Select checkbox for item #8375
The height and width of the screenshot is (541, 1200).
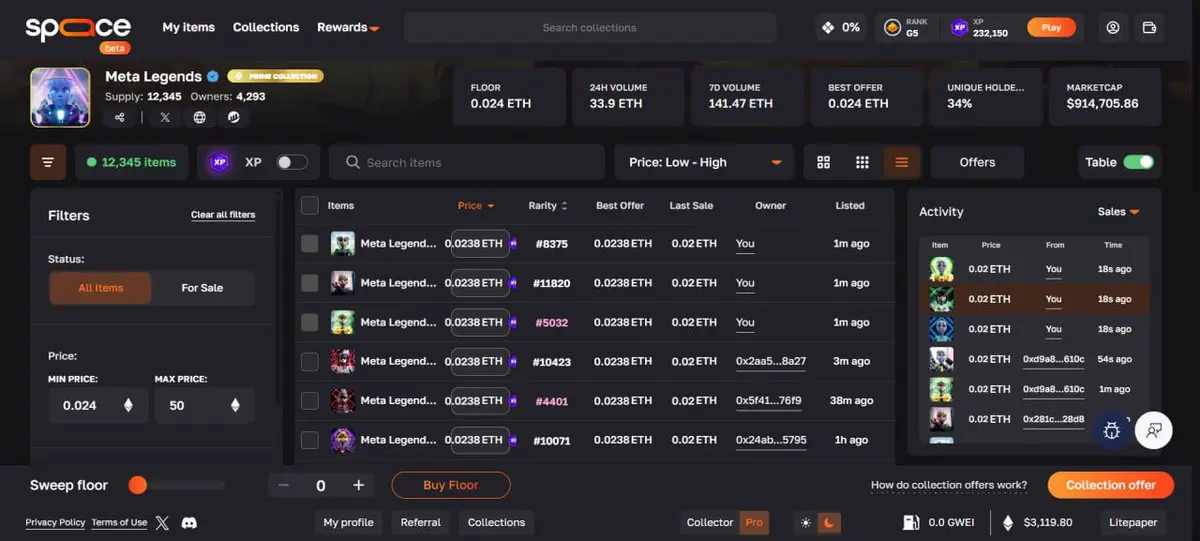310,243
